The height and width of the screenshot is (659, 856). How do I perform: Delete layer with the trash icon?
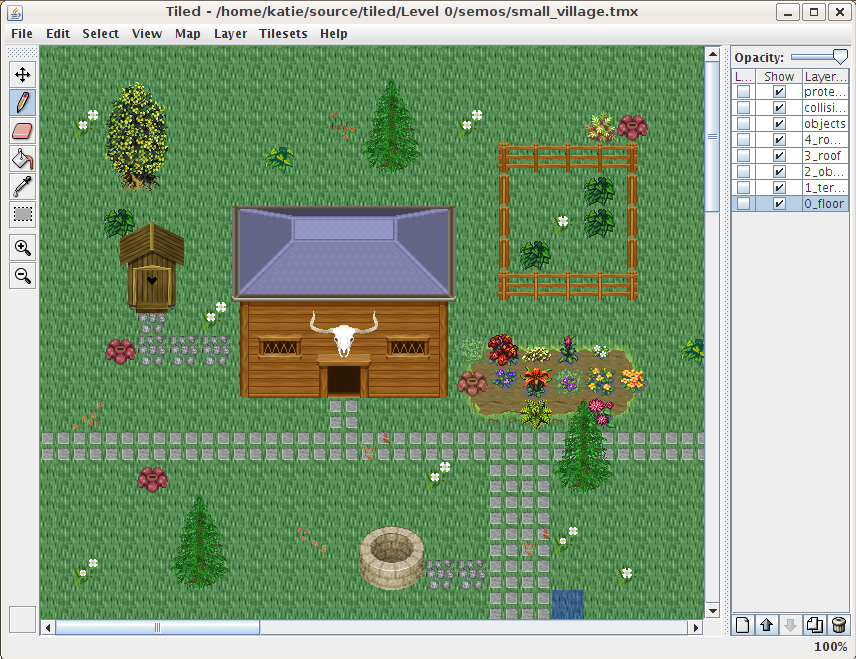838,625
